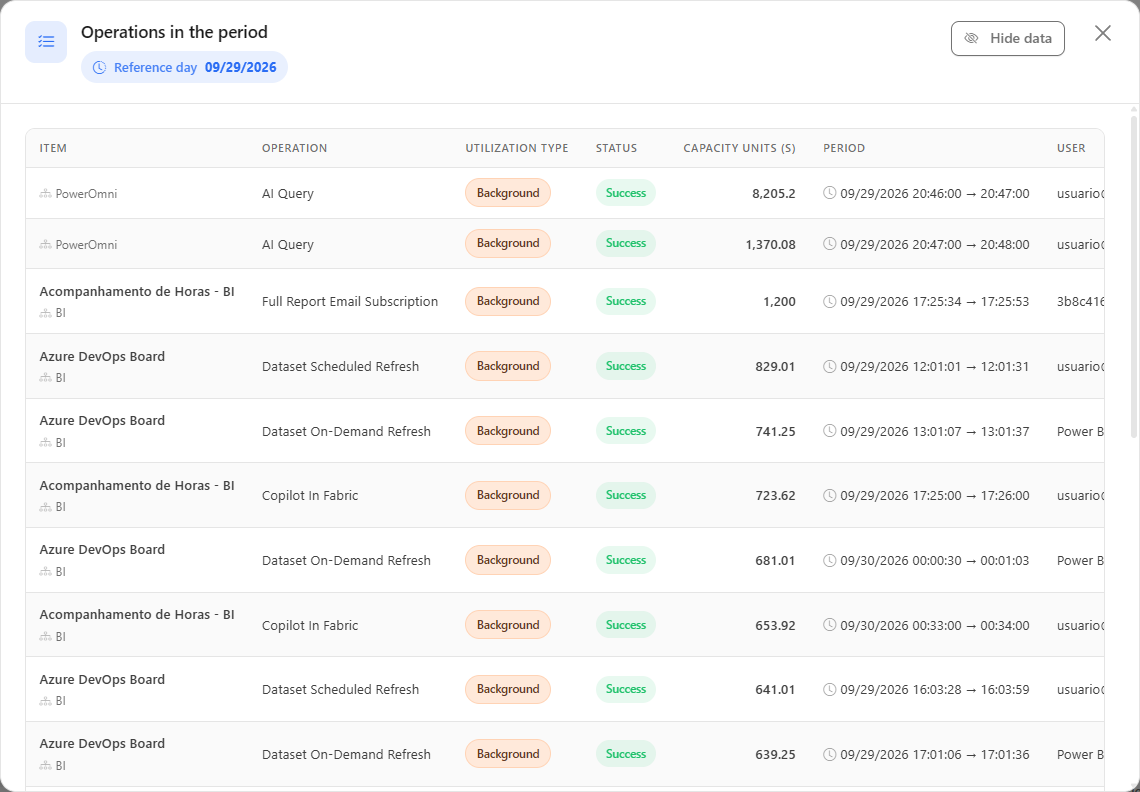Viewport: 1140px width, 792px height.
Task: Click the OPERATION column header
Action: (294, 148)
